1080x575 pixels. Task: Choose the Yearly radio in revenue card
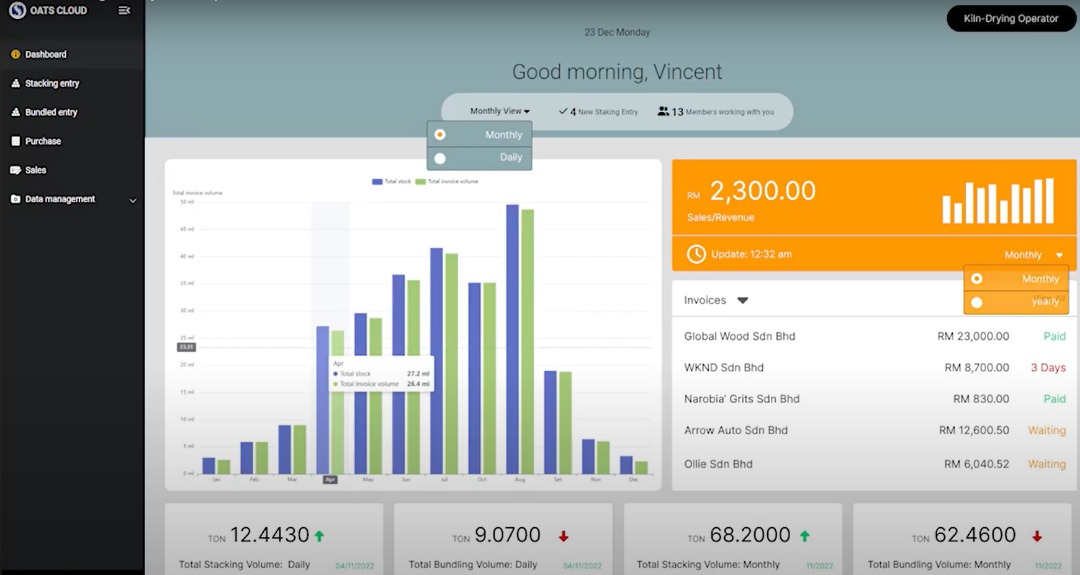977,302
